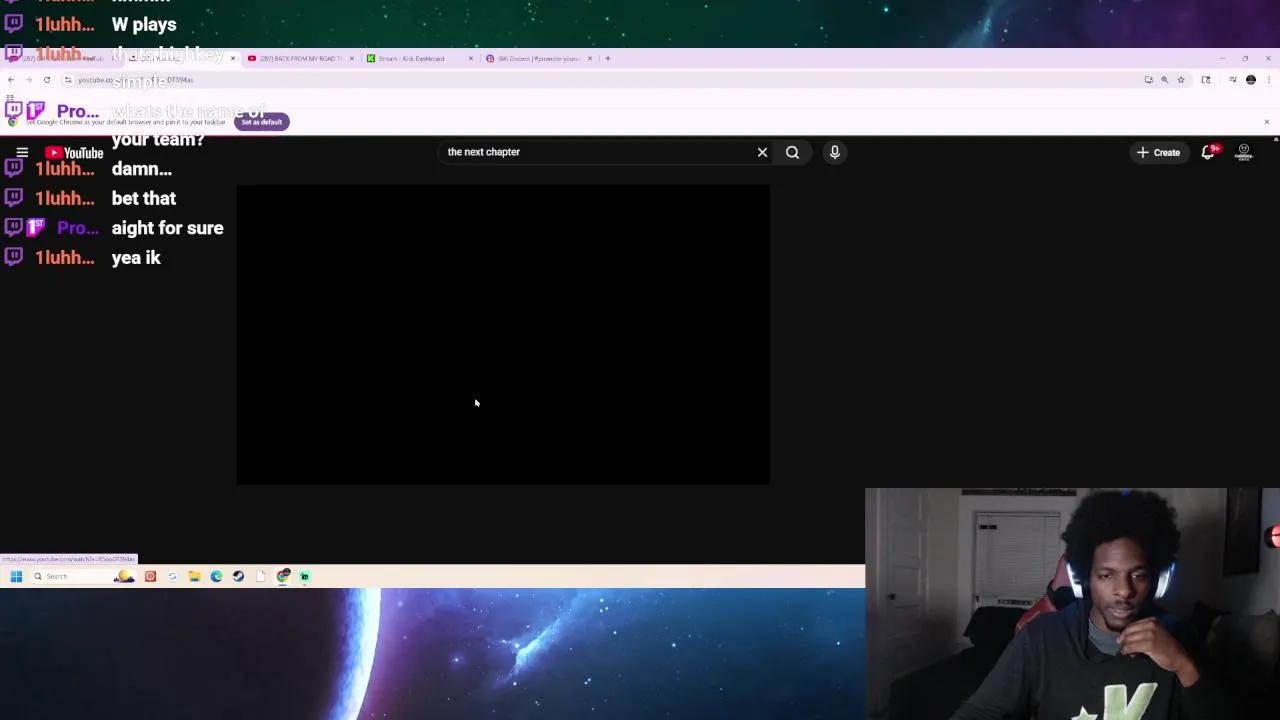Reload the page in Chrome
The height and width of the screenshot is (720, 1280).
[x=46, y=79]
